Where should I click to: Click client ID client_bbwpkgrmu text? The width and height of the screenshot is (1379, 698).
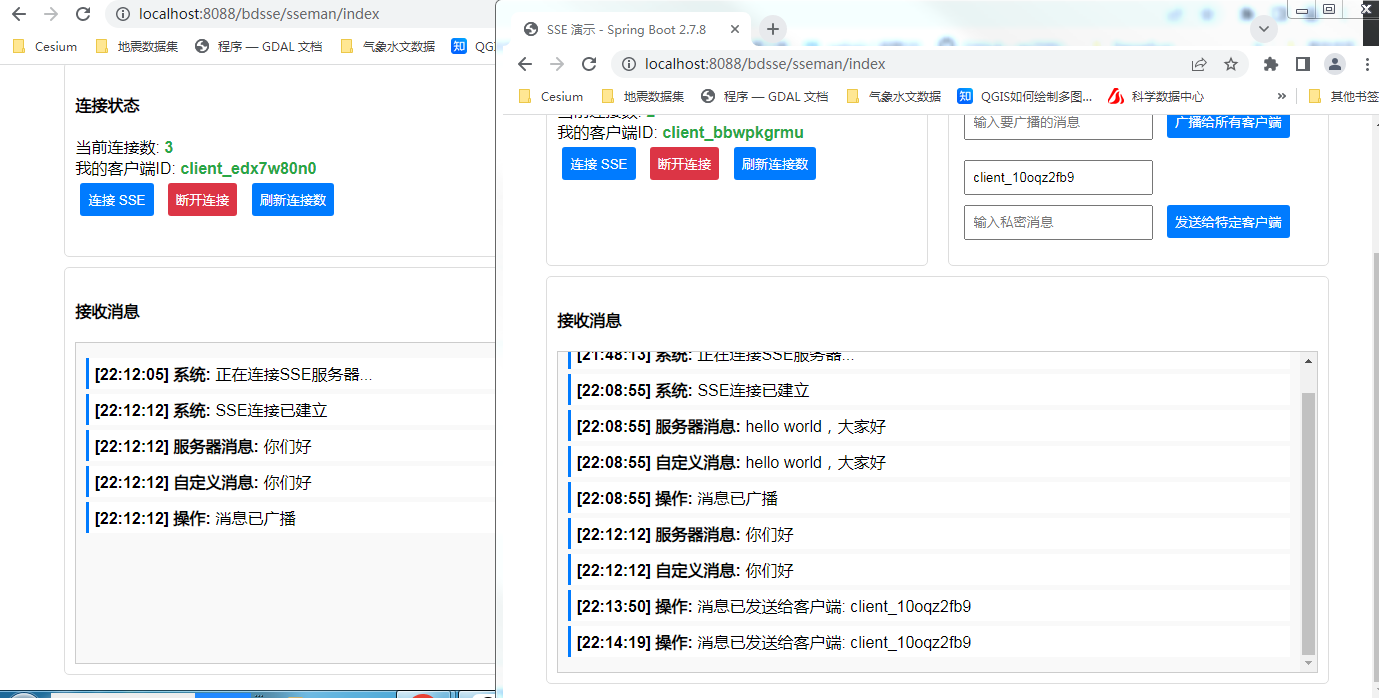[x=733, y=132]
